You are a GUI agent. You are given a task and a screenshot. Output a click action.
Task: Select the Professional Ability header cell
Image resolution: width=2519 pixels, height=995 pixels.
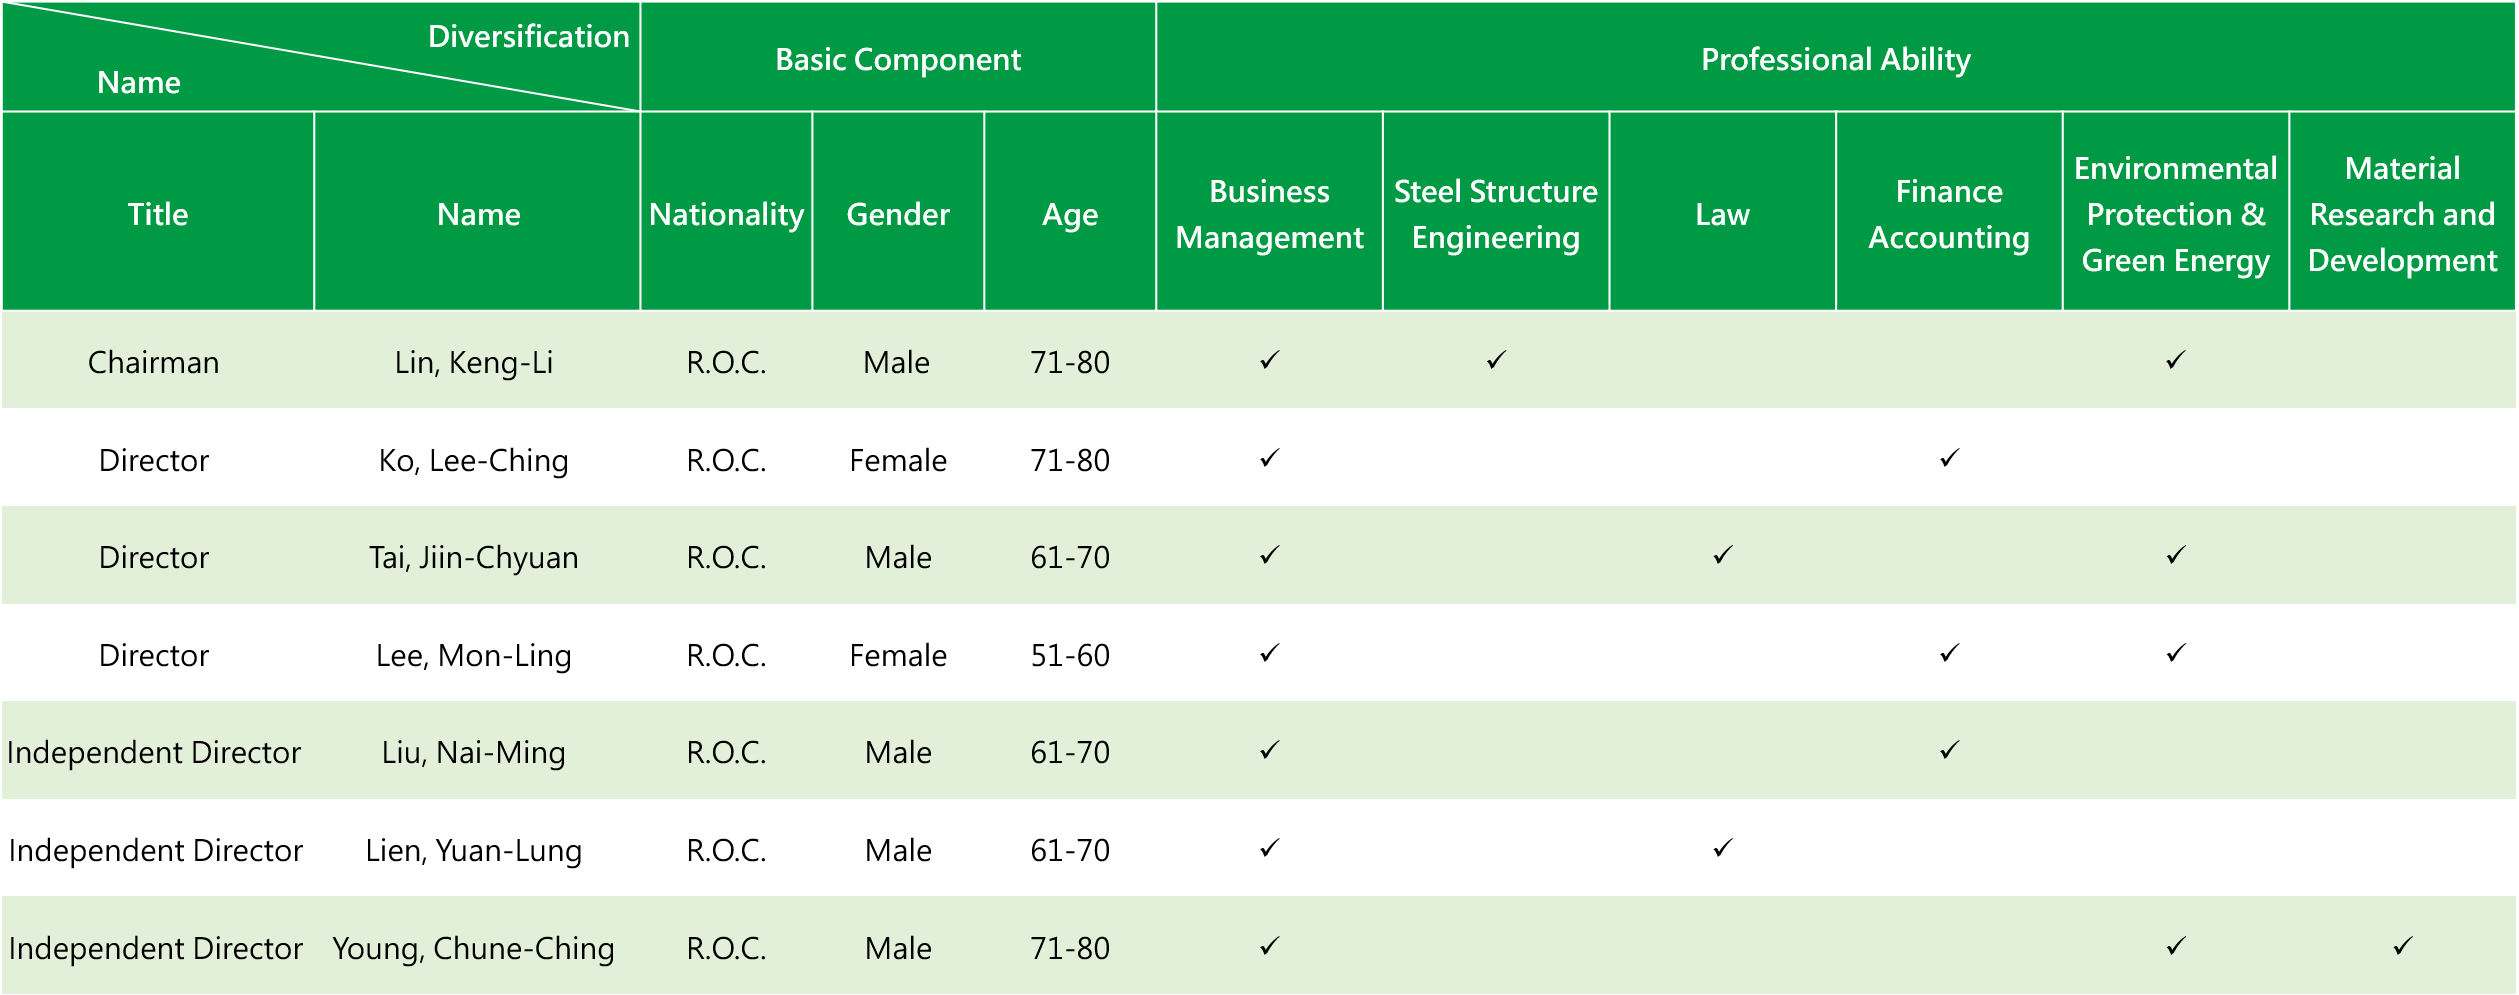tap(1836, 57)
